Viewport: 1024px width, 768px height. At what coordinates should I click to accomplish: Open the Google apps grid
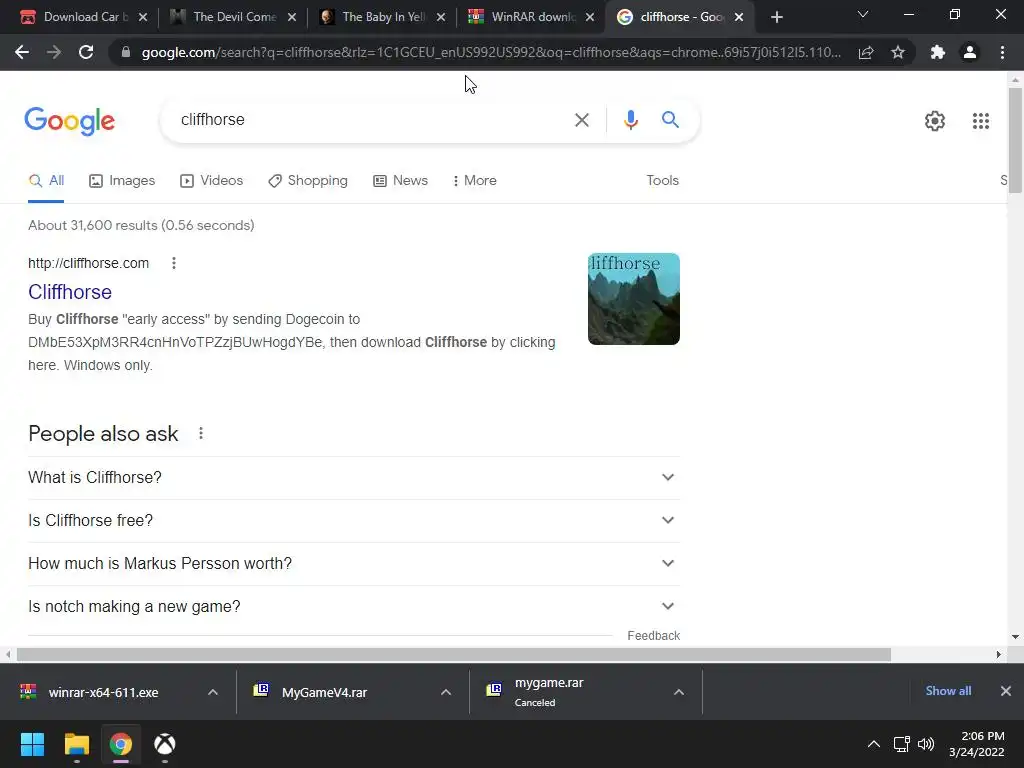coord(981,121)
